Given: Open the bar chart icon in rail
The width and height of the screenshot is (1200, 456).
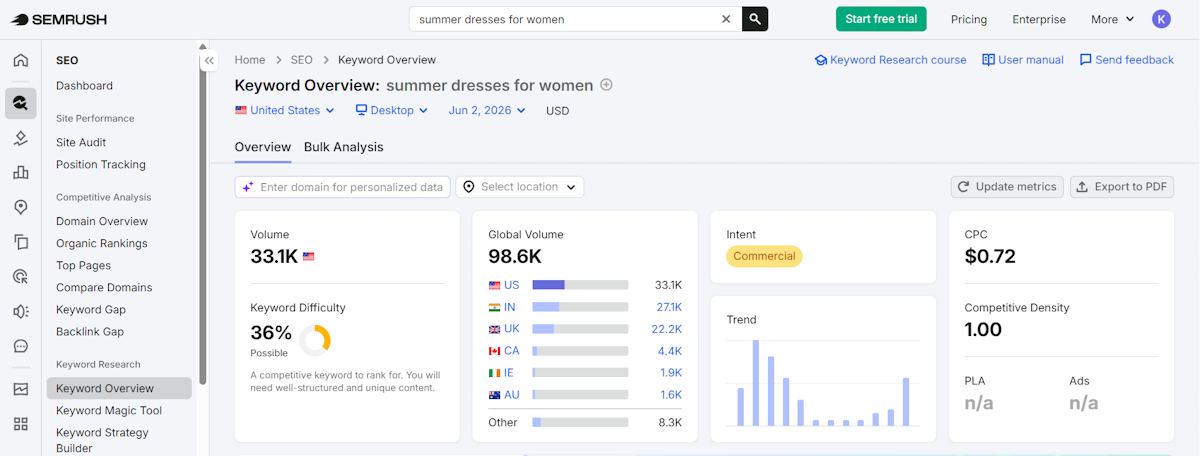Looking at the screenshot, I should click(20, 172).
